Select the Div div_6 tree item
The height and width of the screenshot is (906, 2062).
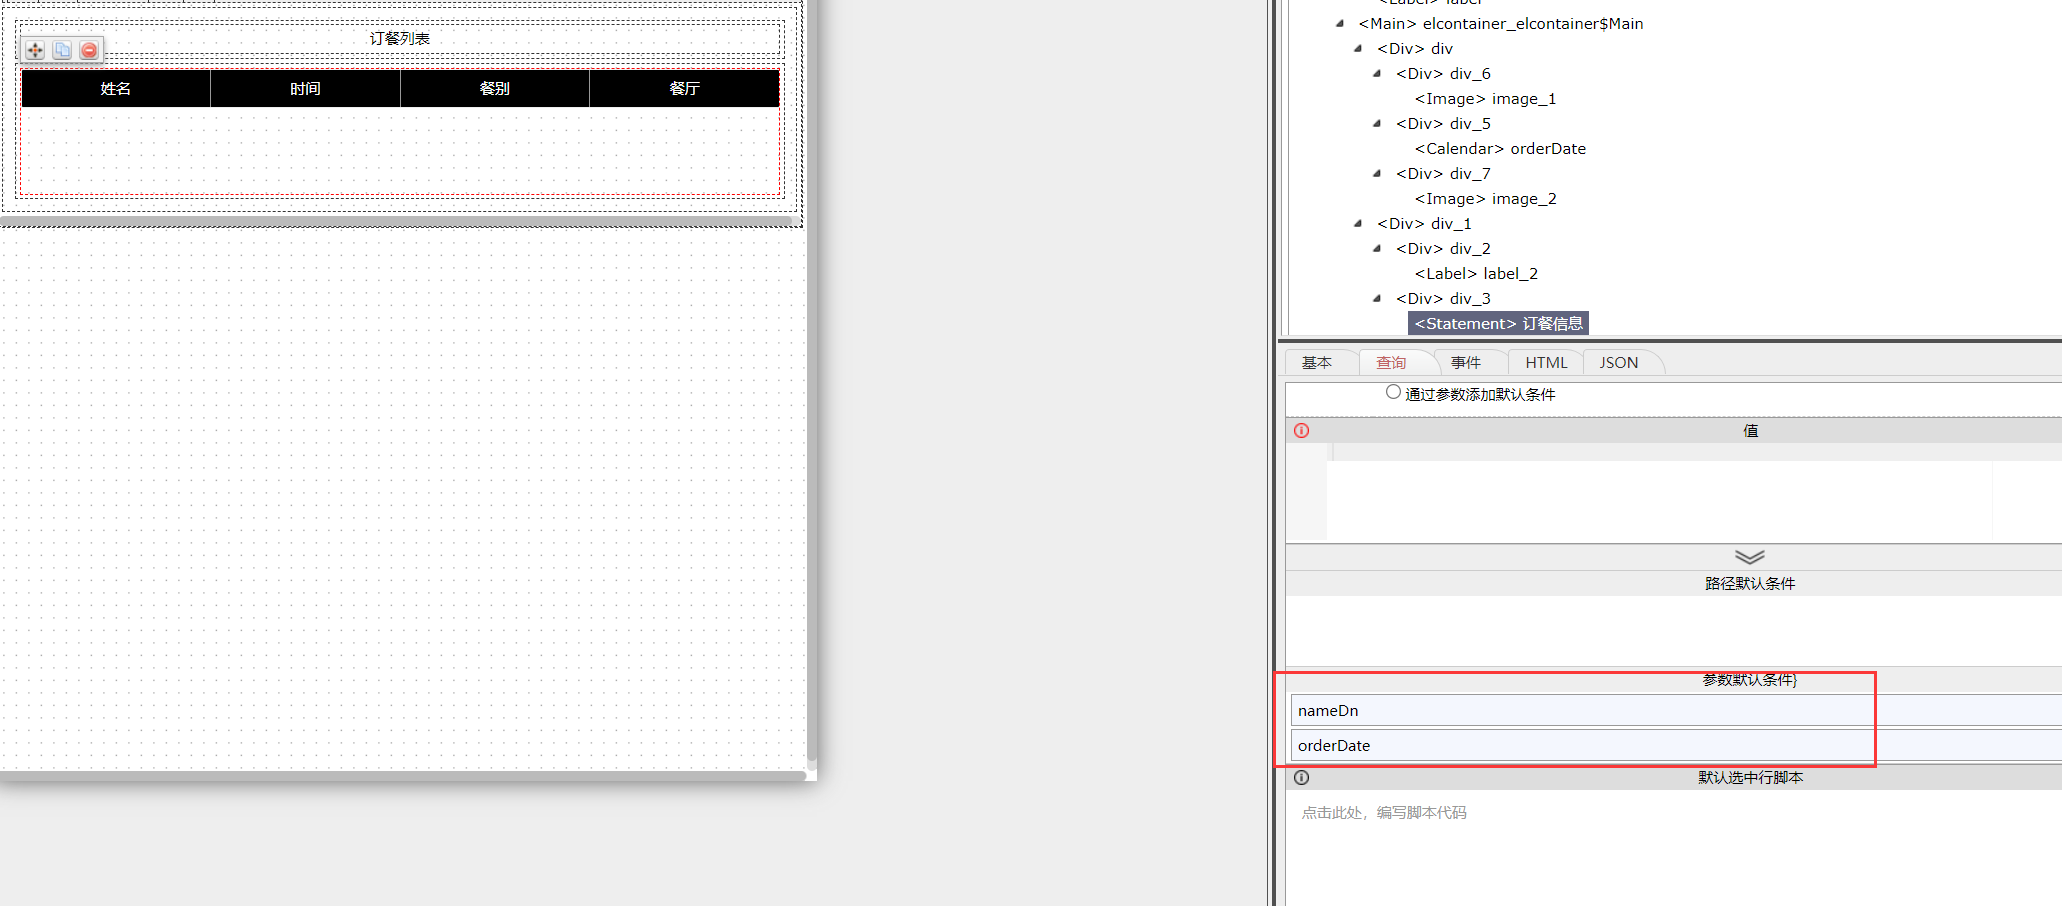pos(1443,73)
